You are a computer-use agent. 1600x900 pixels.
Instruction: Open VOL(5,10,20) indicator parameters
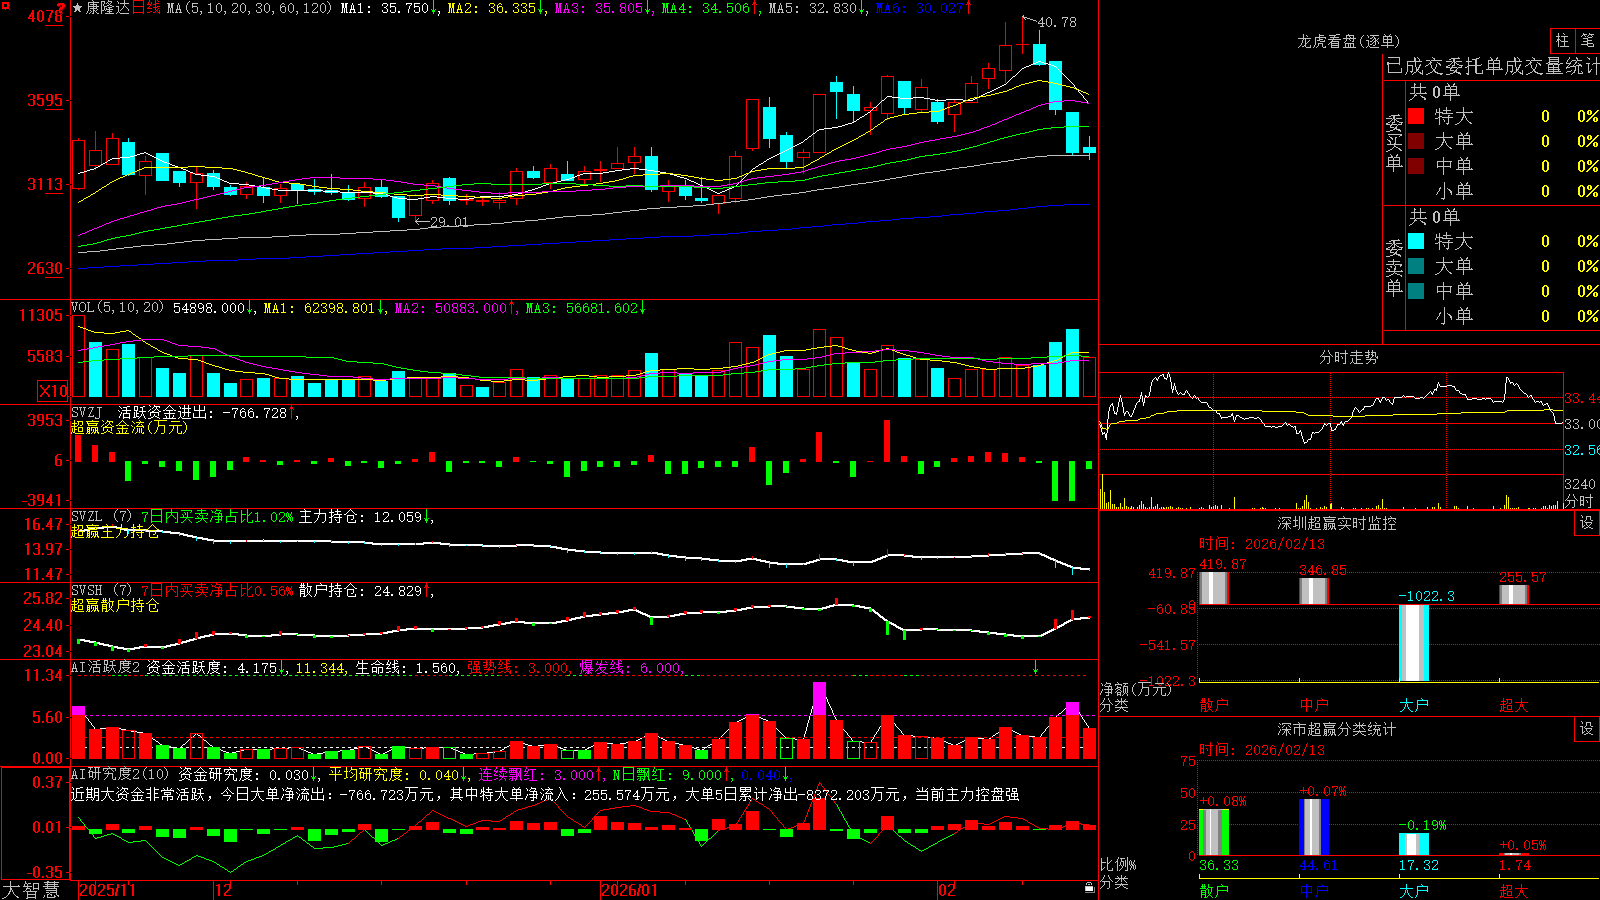pos(118,308)
